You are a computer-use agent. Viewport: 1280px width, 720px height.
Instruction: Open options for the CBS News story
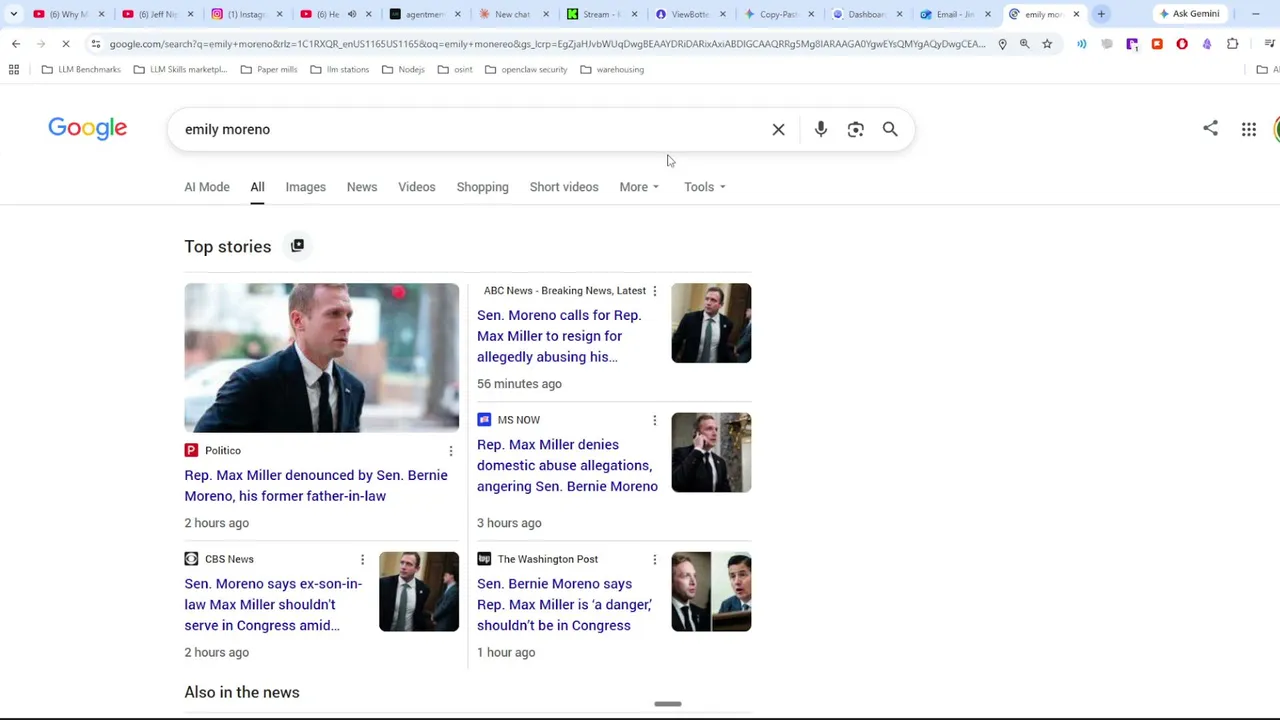coord(362,560)
